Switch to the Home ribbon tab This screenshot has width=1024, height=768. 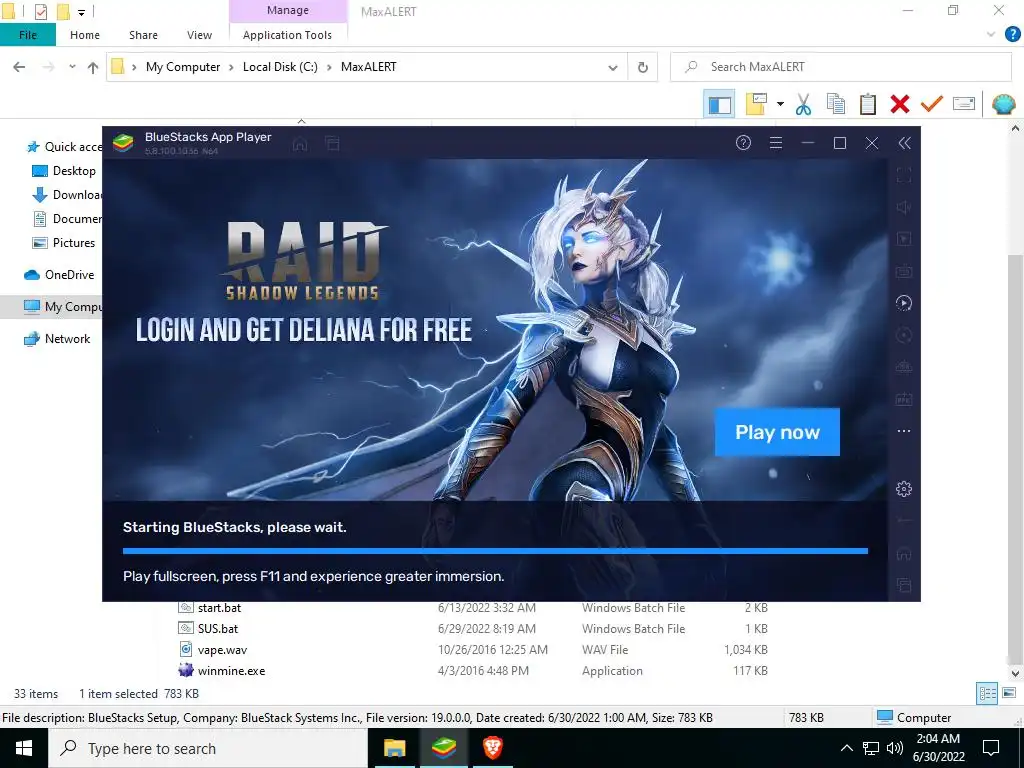tap(85, 35)
